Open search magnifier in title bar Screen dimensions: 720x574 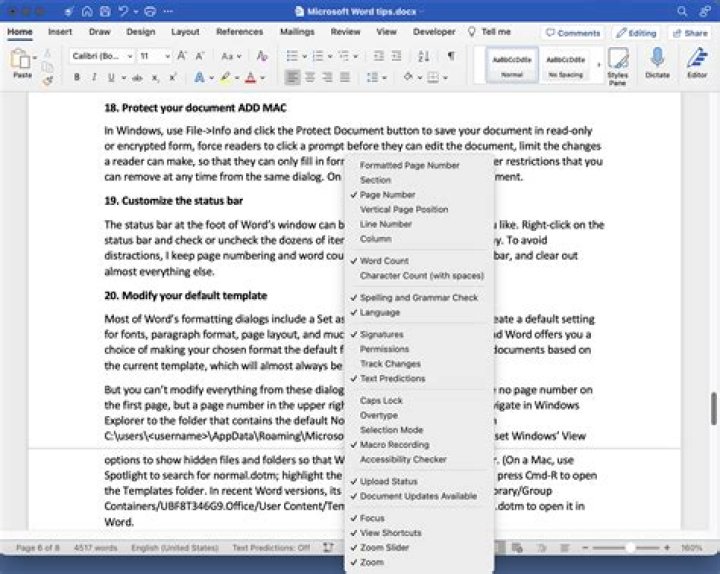pyautogui.click(x=682, y=11)
